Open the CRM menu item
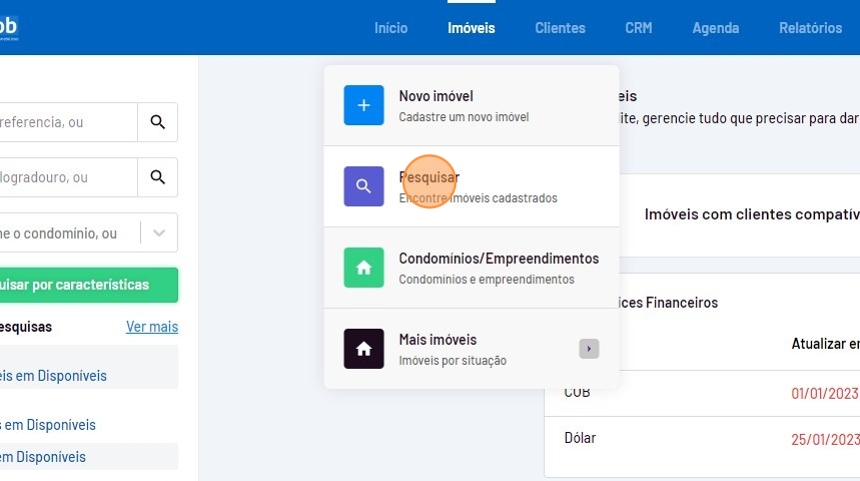This screenshot has height=481, width=860. 638,28
